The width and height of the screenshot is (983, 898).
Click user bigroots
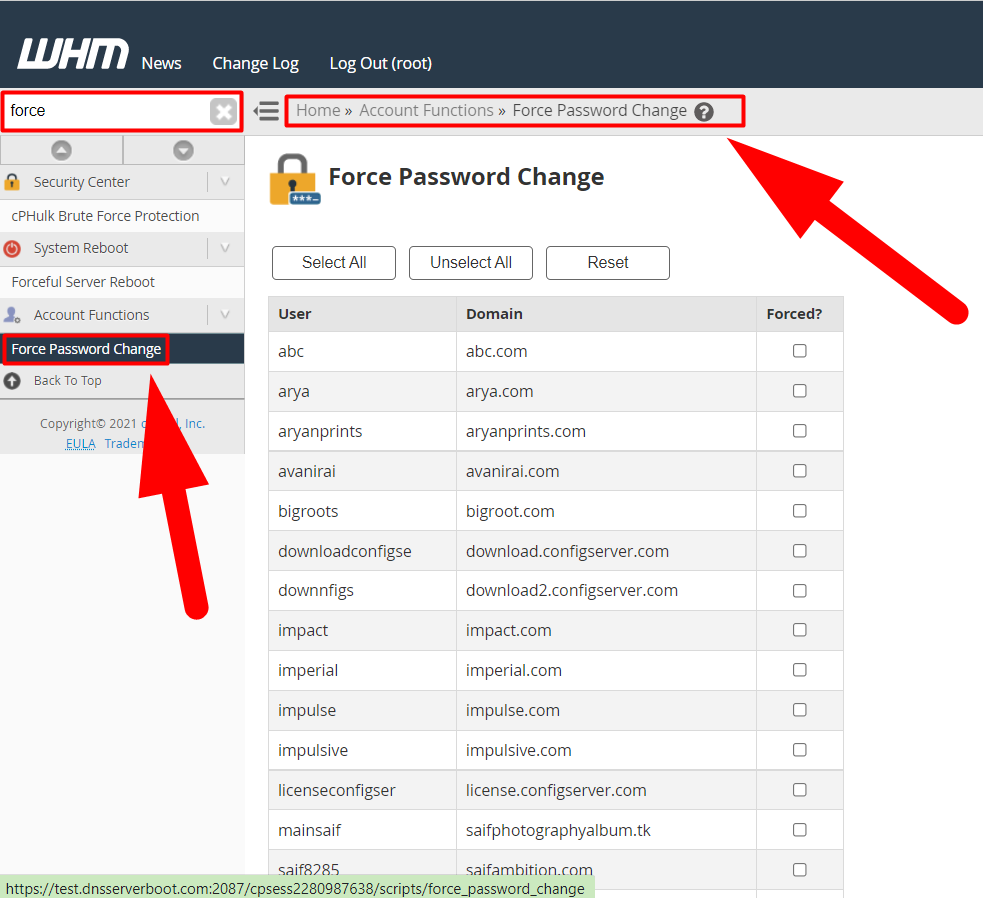tap(308, 512)
